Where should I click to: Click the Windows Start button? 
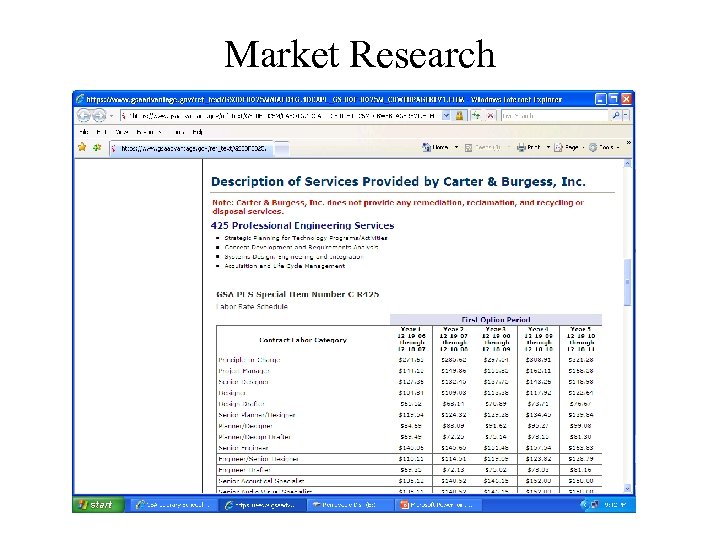pyautogui.click(x=98, y=505)
